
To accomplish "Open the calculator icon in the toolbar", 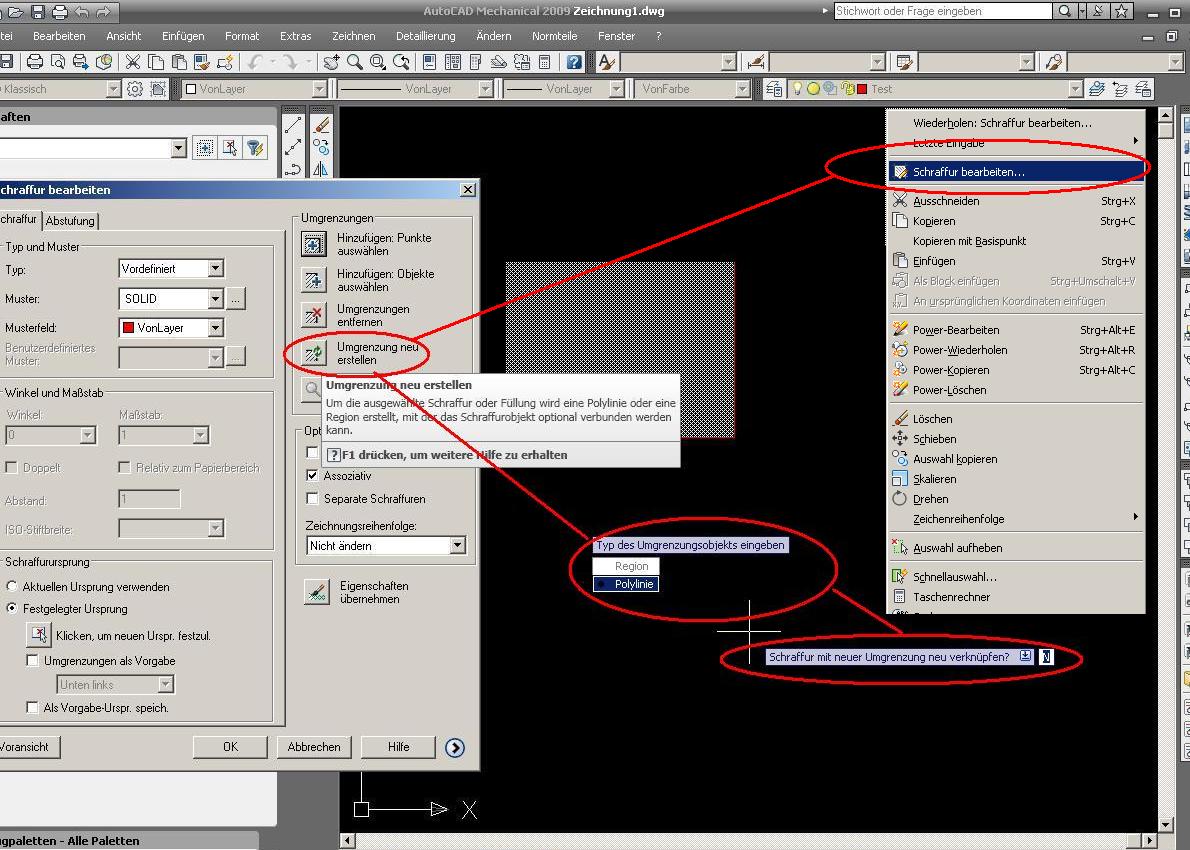I will 544,62.
